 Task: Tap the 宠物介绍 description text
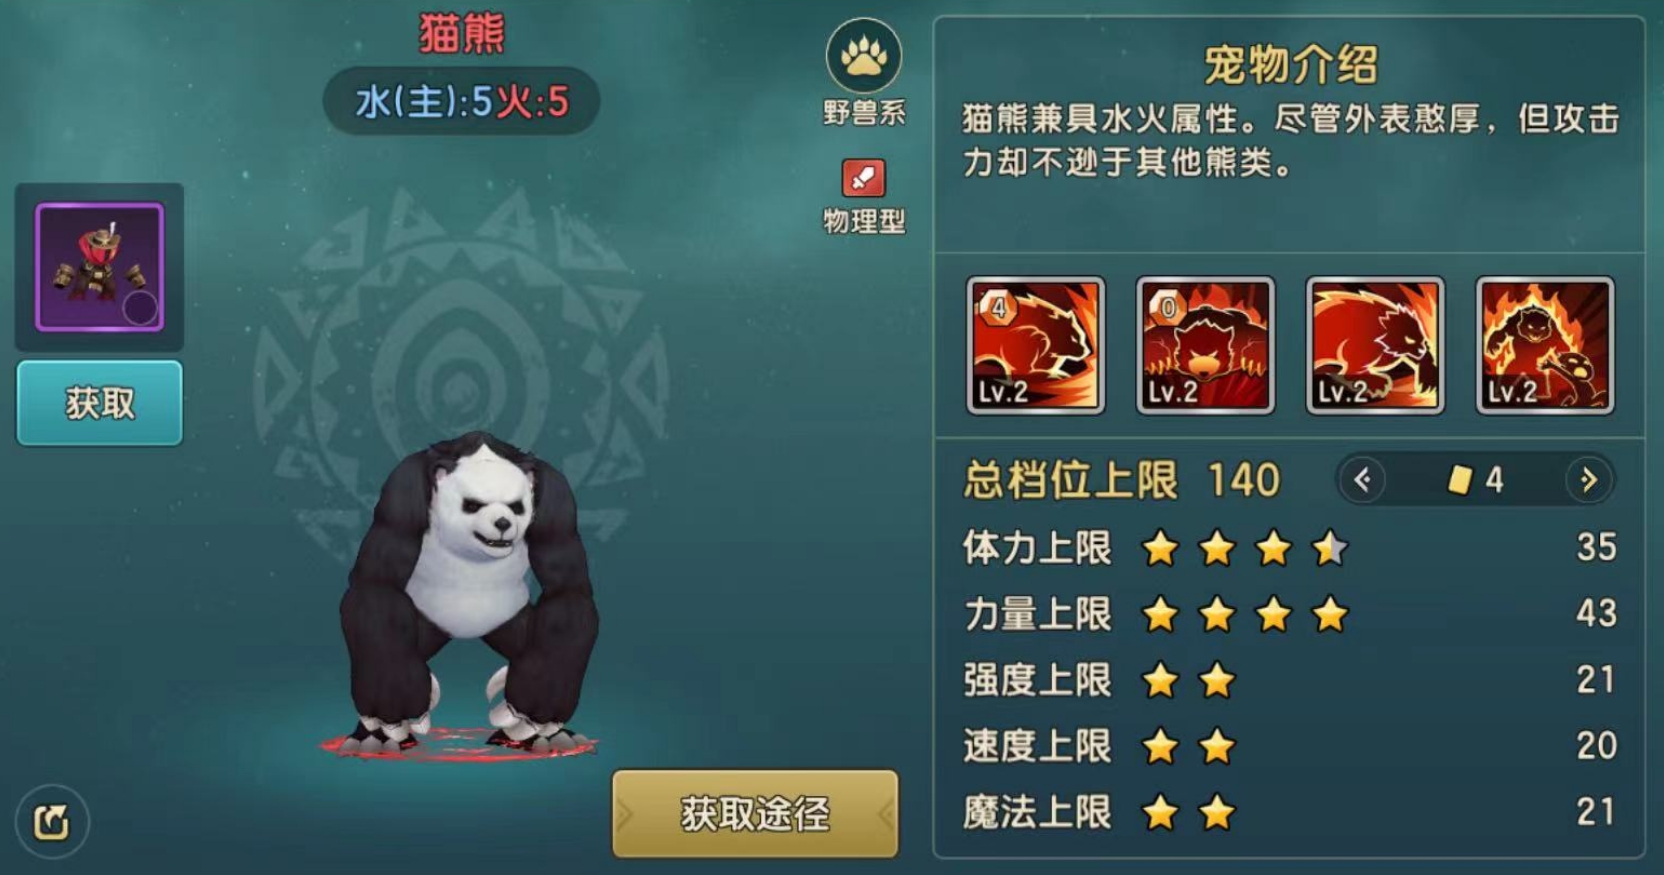pyautogui.click(x=1290, y=140)
